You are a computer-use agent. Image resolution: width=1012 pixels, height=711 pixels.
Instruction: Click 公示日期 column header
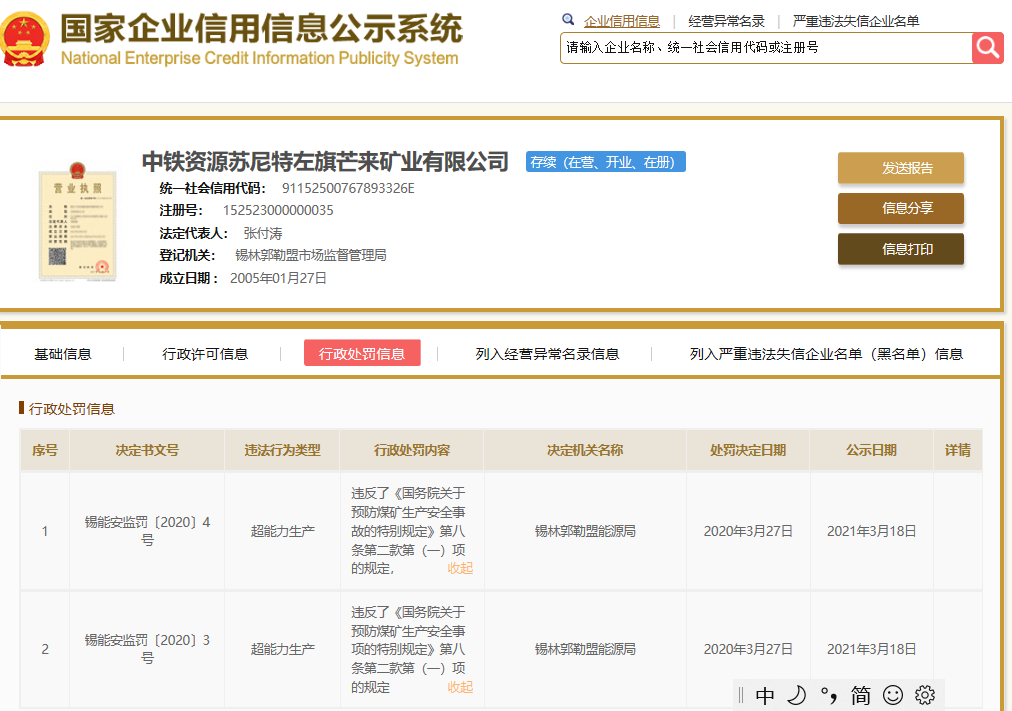pos(871,450)
